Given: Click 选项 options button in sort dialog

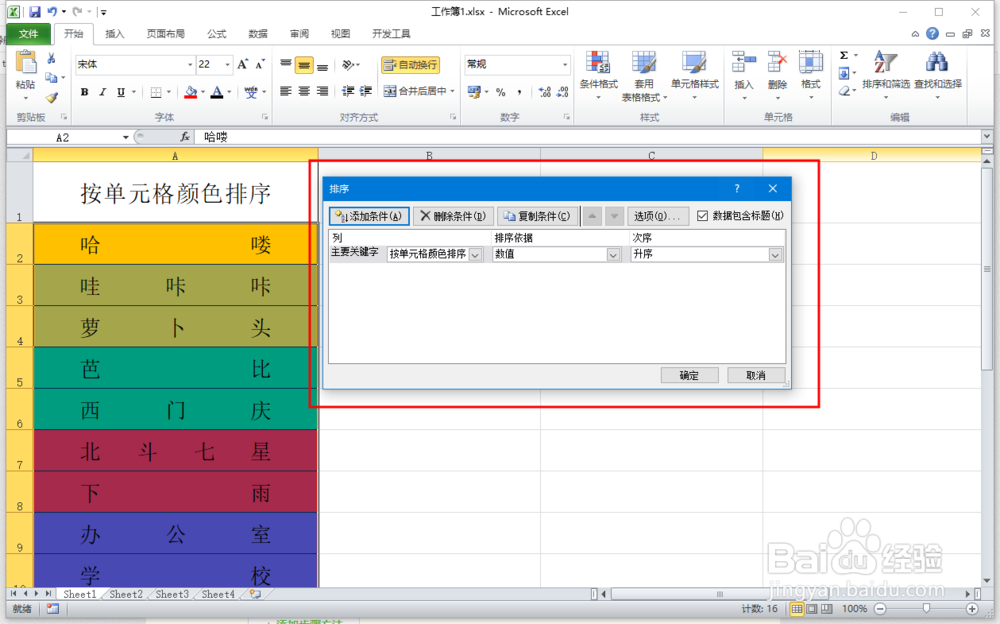Looking at the screenshot, I should click(658, 216).
